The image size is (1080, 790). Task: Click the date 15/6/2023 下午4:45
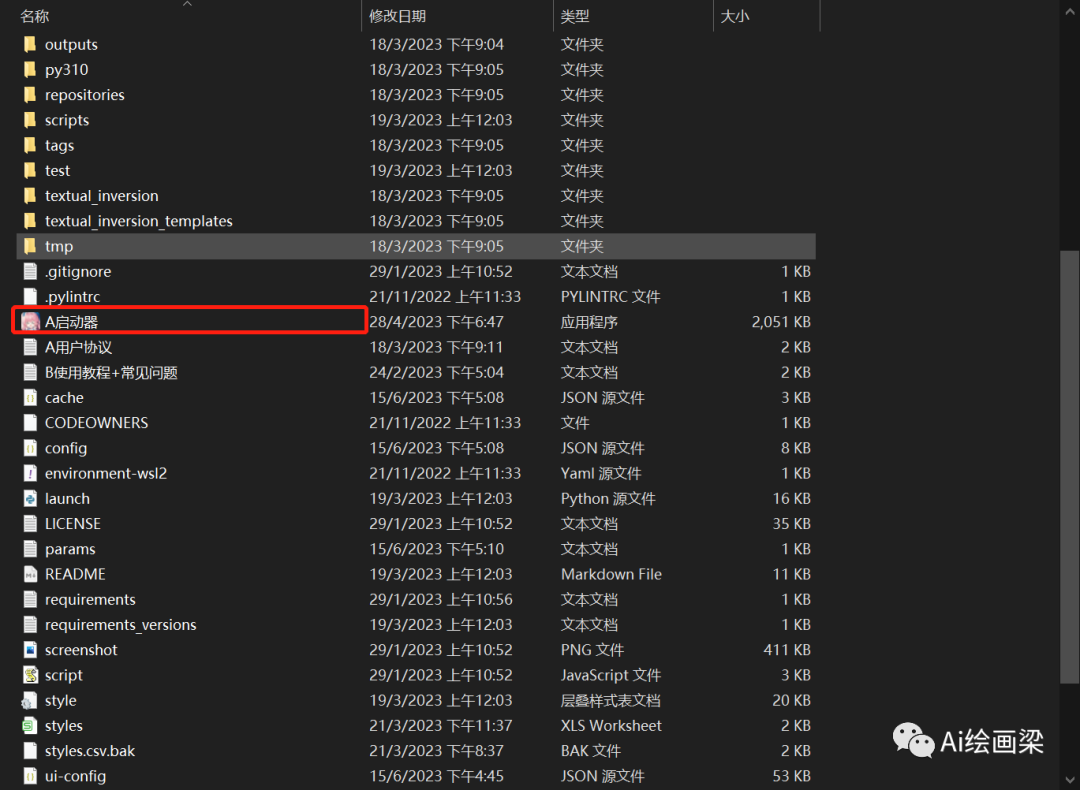(x=437, y=776)
